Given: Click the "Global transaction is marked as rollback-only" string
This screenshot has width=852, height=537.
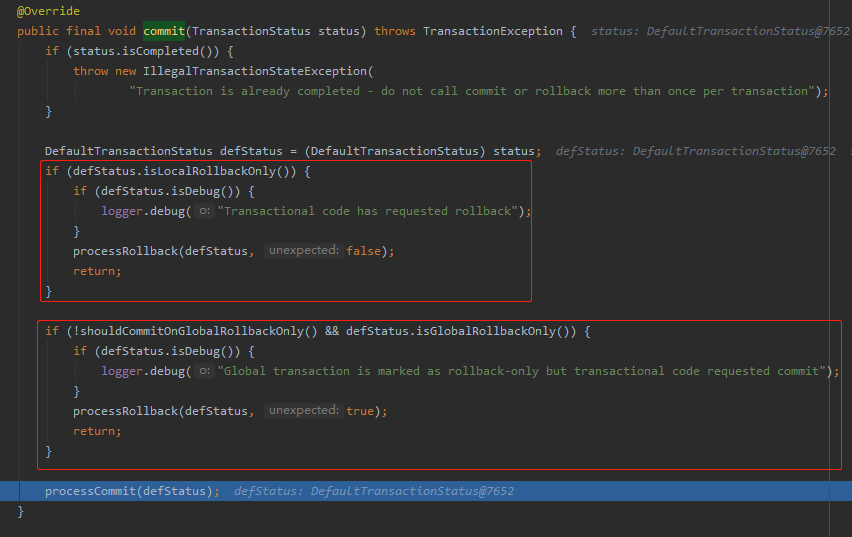Looking at the screenshot, I should click(521, 371).
